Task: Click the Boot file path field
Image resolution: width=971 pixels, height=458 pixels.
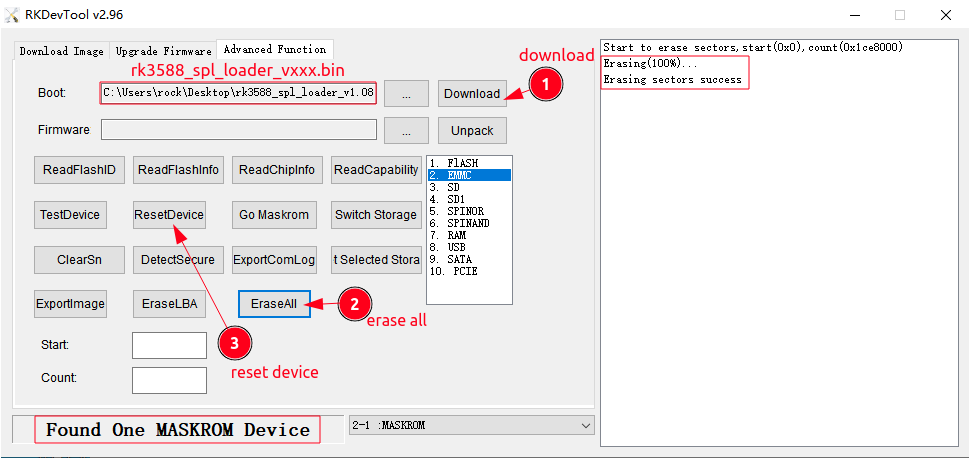Action: pos(238,93)
